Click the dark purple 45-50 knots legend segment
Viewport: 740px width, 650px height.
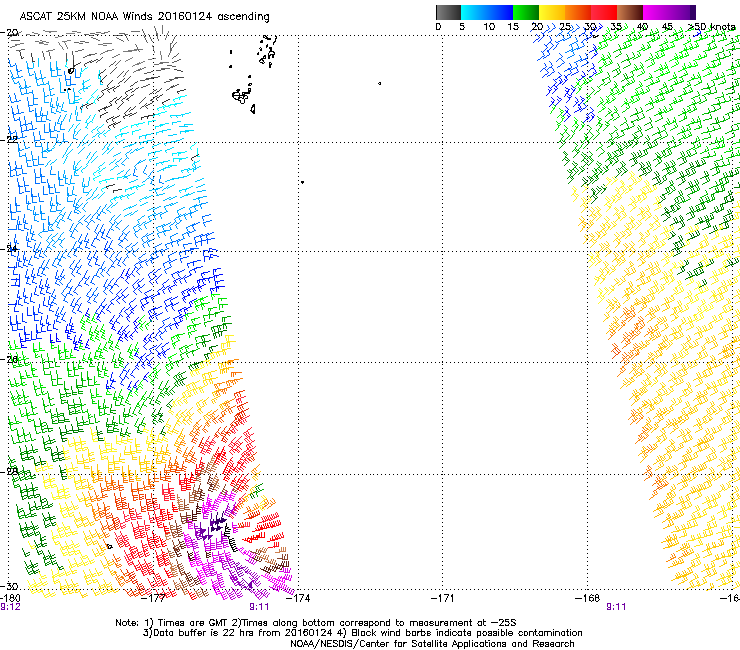point(682,12)
